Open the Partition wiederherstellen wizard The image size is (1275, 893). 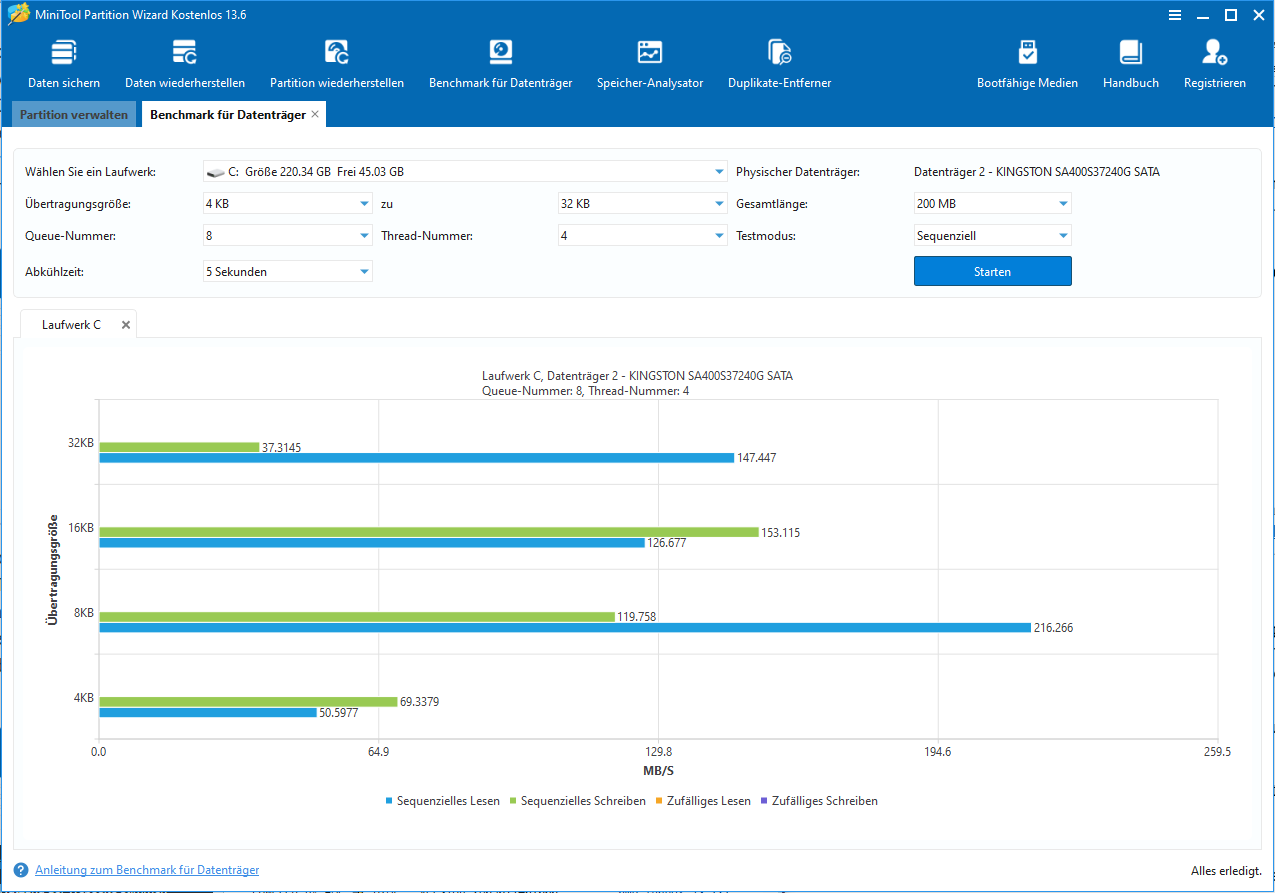(x=337, y=65)
